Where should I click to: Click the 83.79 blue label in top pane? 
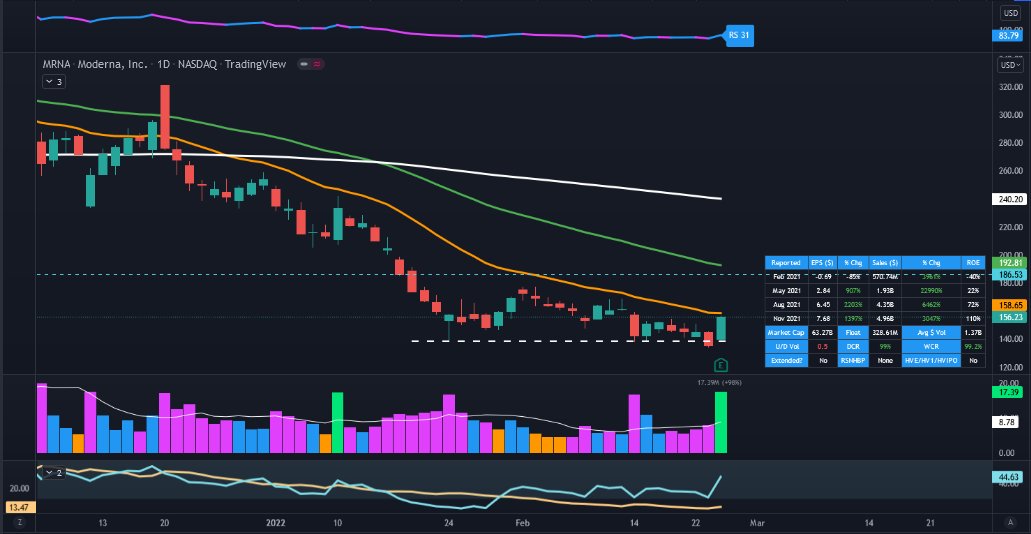[x=1005, y=36]
